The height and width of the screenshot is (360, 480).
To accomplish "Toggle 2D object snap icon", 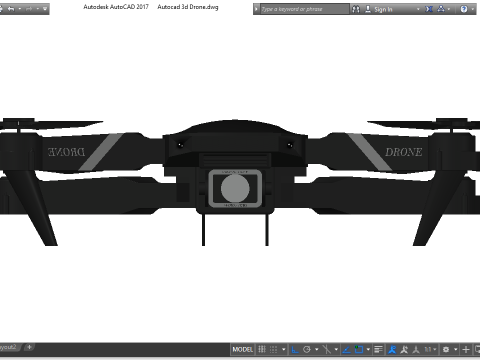I will coord(359,349).
